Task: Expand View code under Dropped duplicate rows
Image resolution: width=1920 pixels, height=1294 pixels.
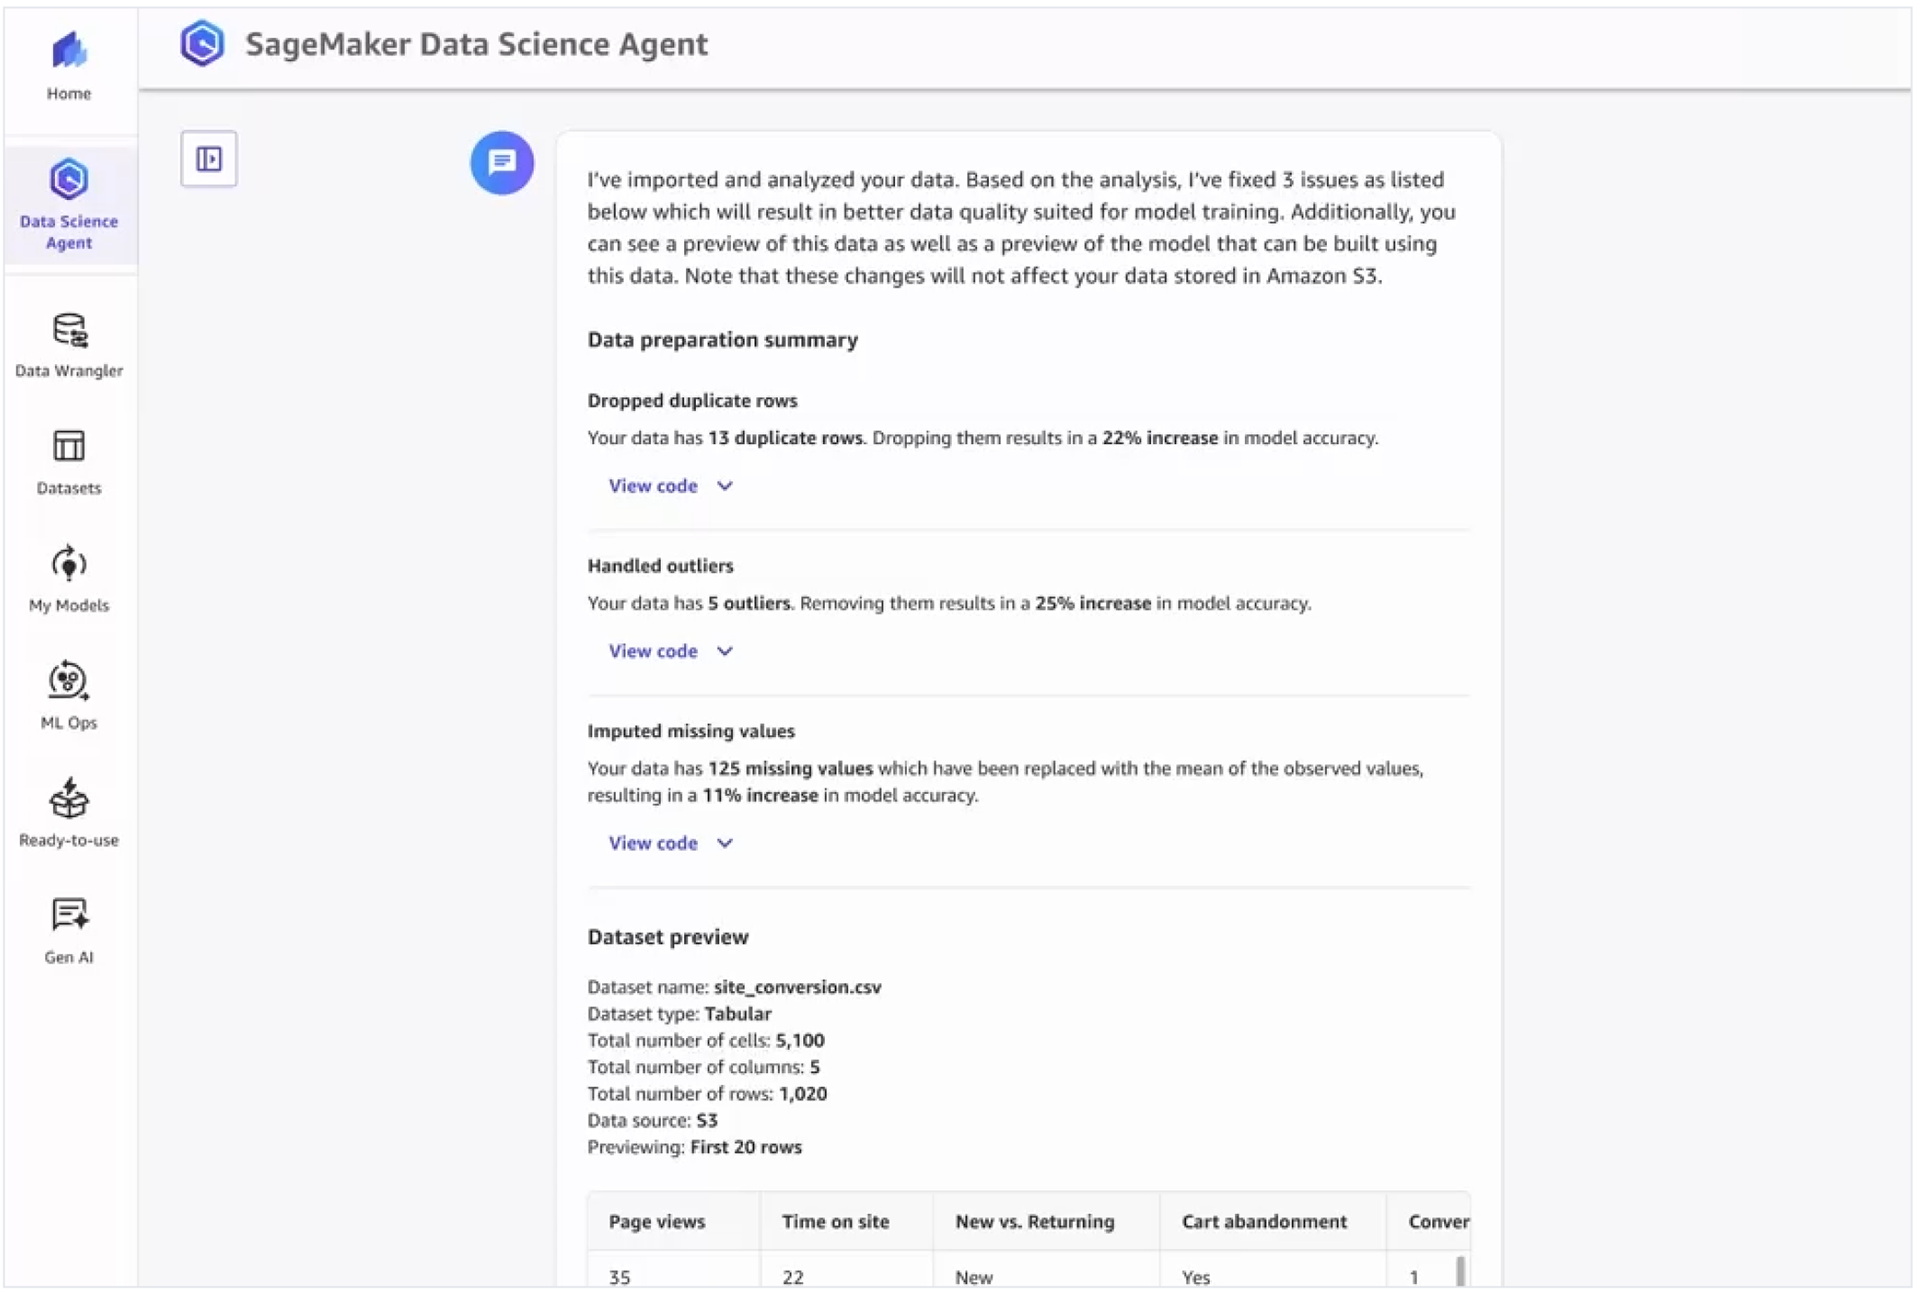Action: (x=671, y=485)
